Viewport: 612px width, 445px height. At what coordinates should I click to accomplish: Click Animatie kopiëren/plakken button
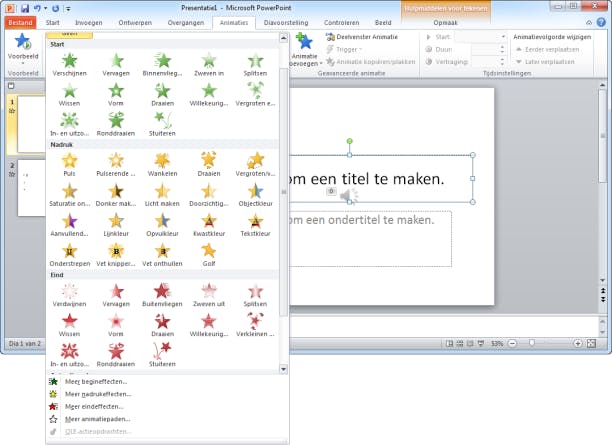pyautogui.click(x=370, y=62)
